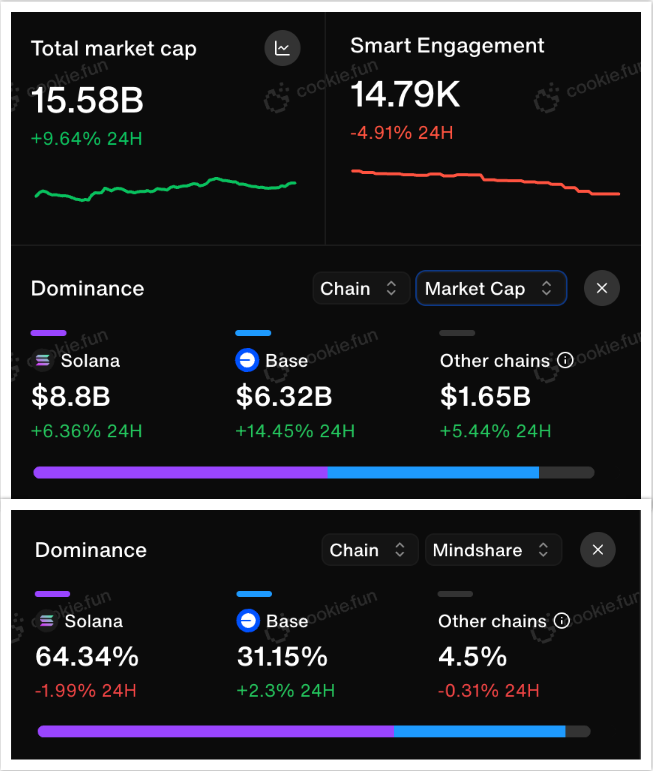Click the red Smart Engagement sparkline
The height and width of the screenshot is (771, 653).
click(x=485, y=181)
